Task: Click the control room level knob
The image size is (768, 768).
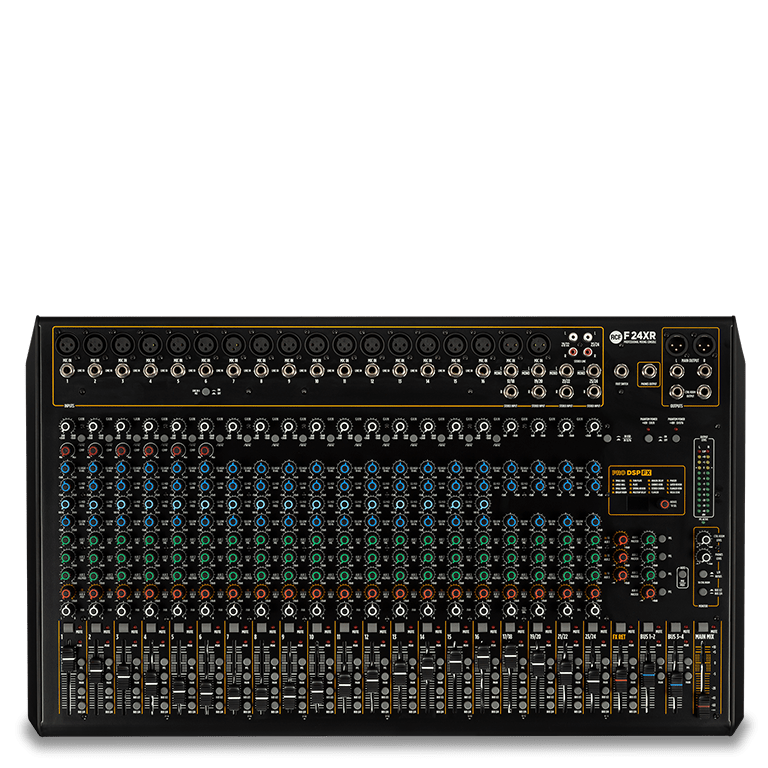Action: pos(706,540)
